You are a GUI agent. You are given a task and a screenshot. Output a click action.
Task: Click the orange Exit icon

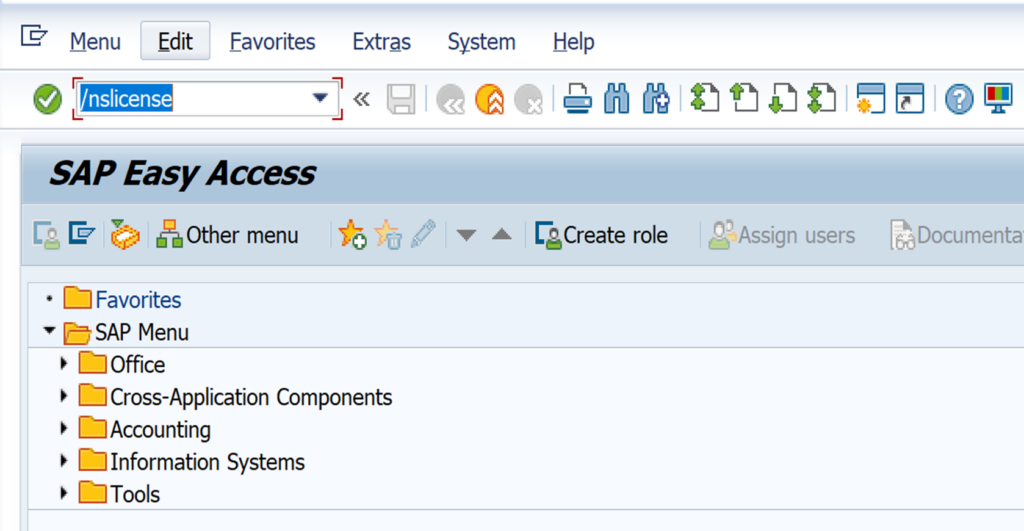pyautogui.click(x=490, y=99)
